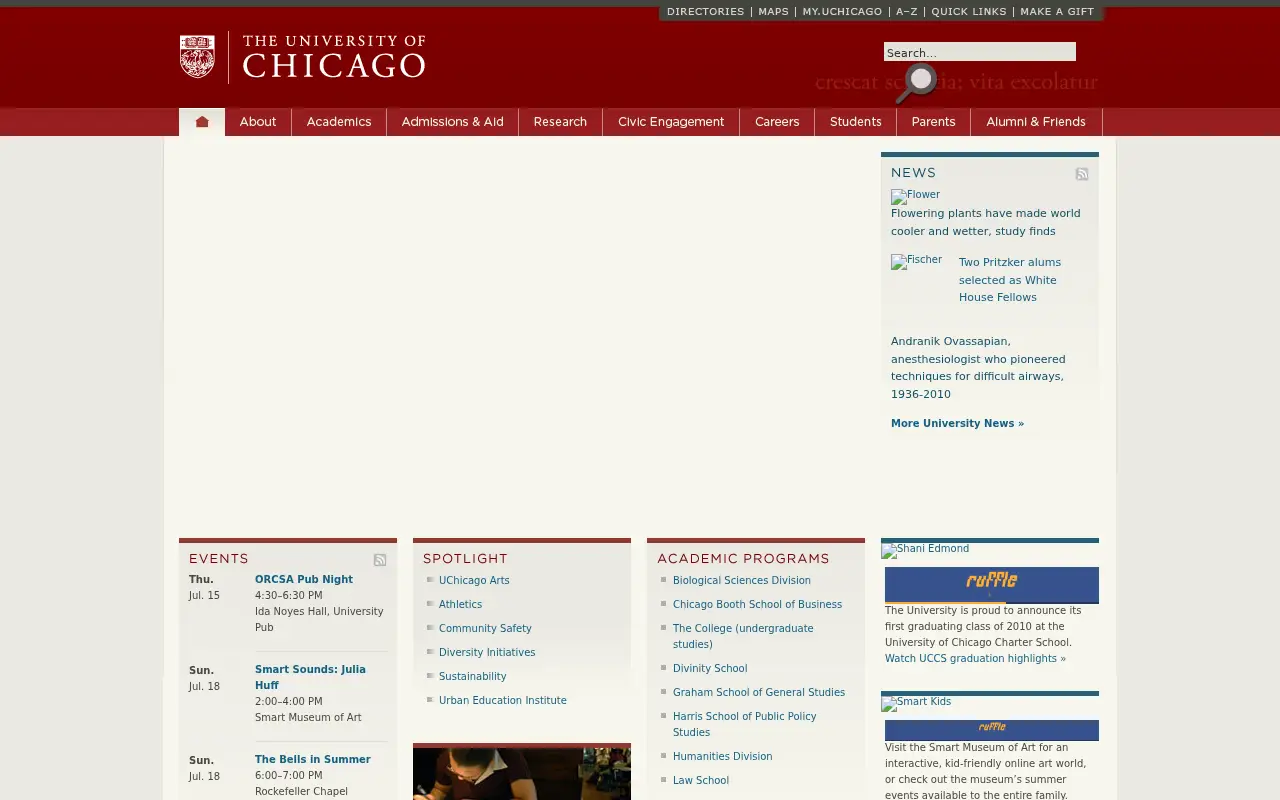Open Urban Education Institute link
The width and height of the screenshot is (1280, 800).
[503, 701]
